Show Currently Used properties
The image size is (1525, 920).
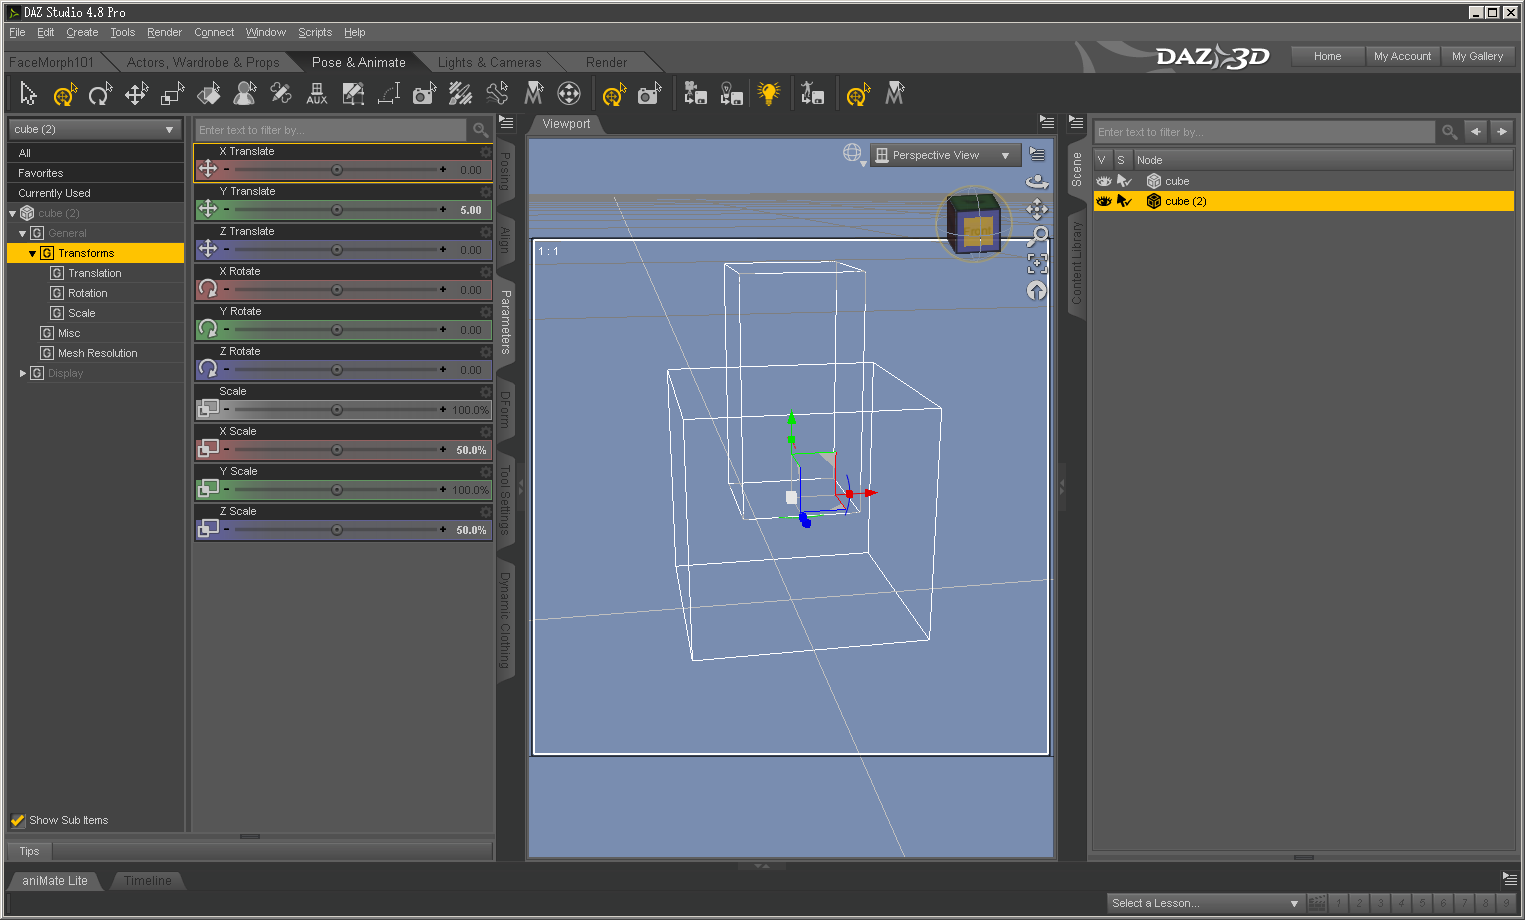click(96, 193)
